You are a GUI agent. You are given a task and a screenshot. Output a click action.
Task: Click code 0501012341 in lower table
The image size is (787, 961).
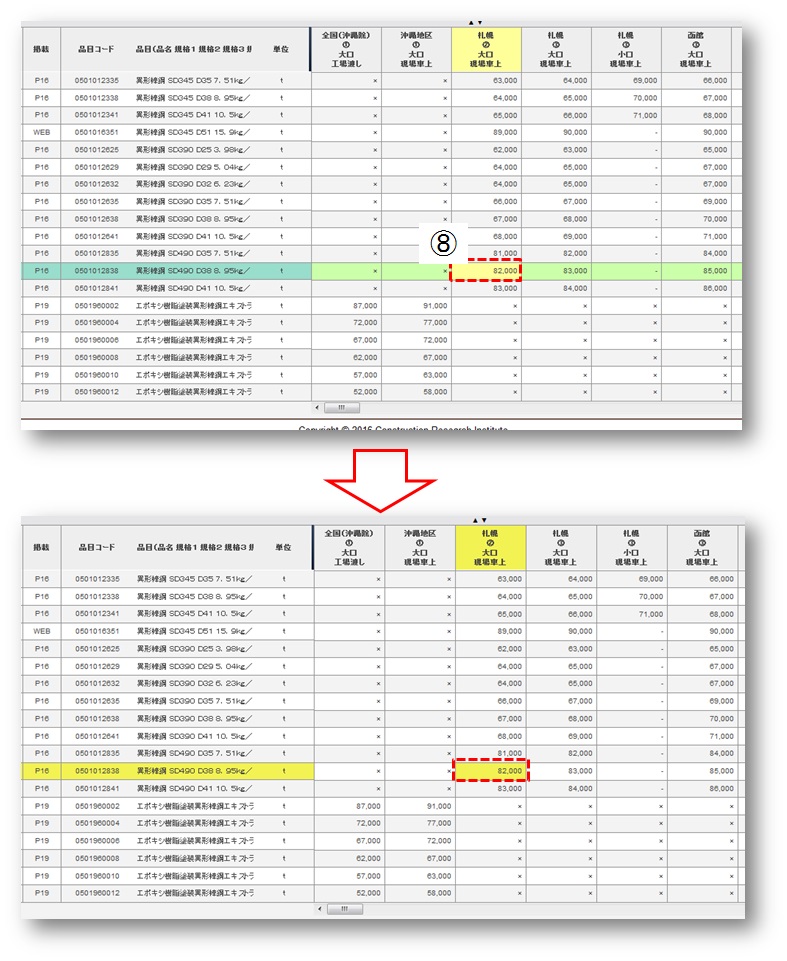pyautogui.click(x=97, y=613)
